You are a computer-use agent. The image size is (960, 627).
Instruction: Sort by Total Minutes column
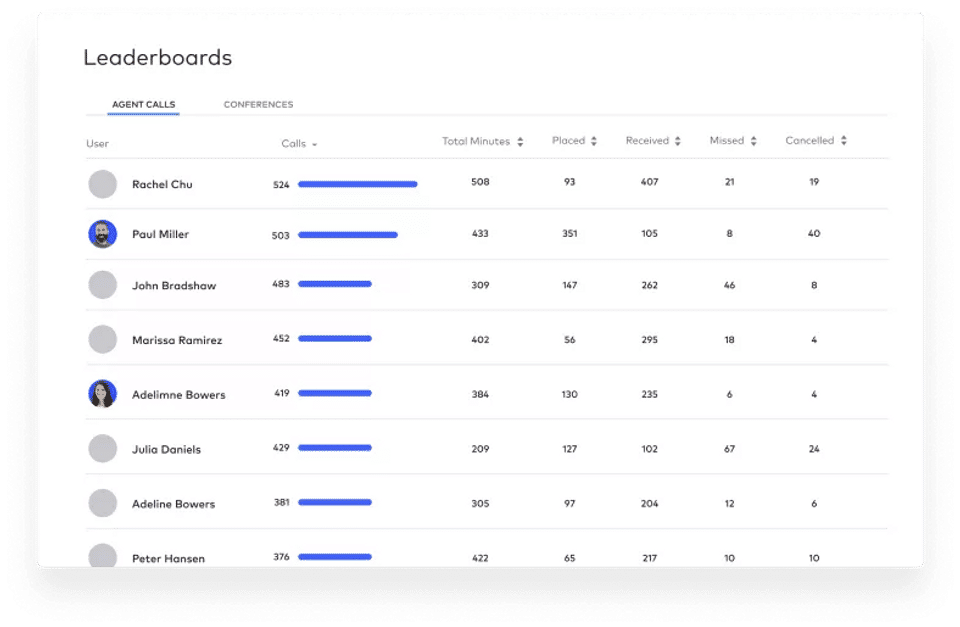[x=520, y=142]
